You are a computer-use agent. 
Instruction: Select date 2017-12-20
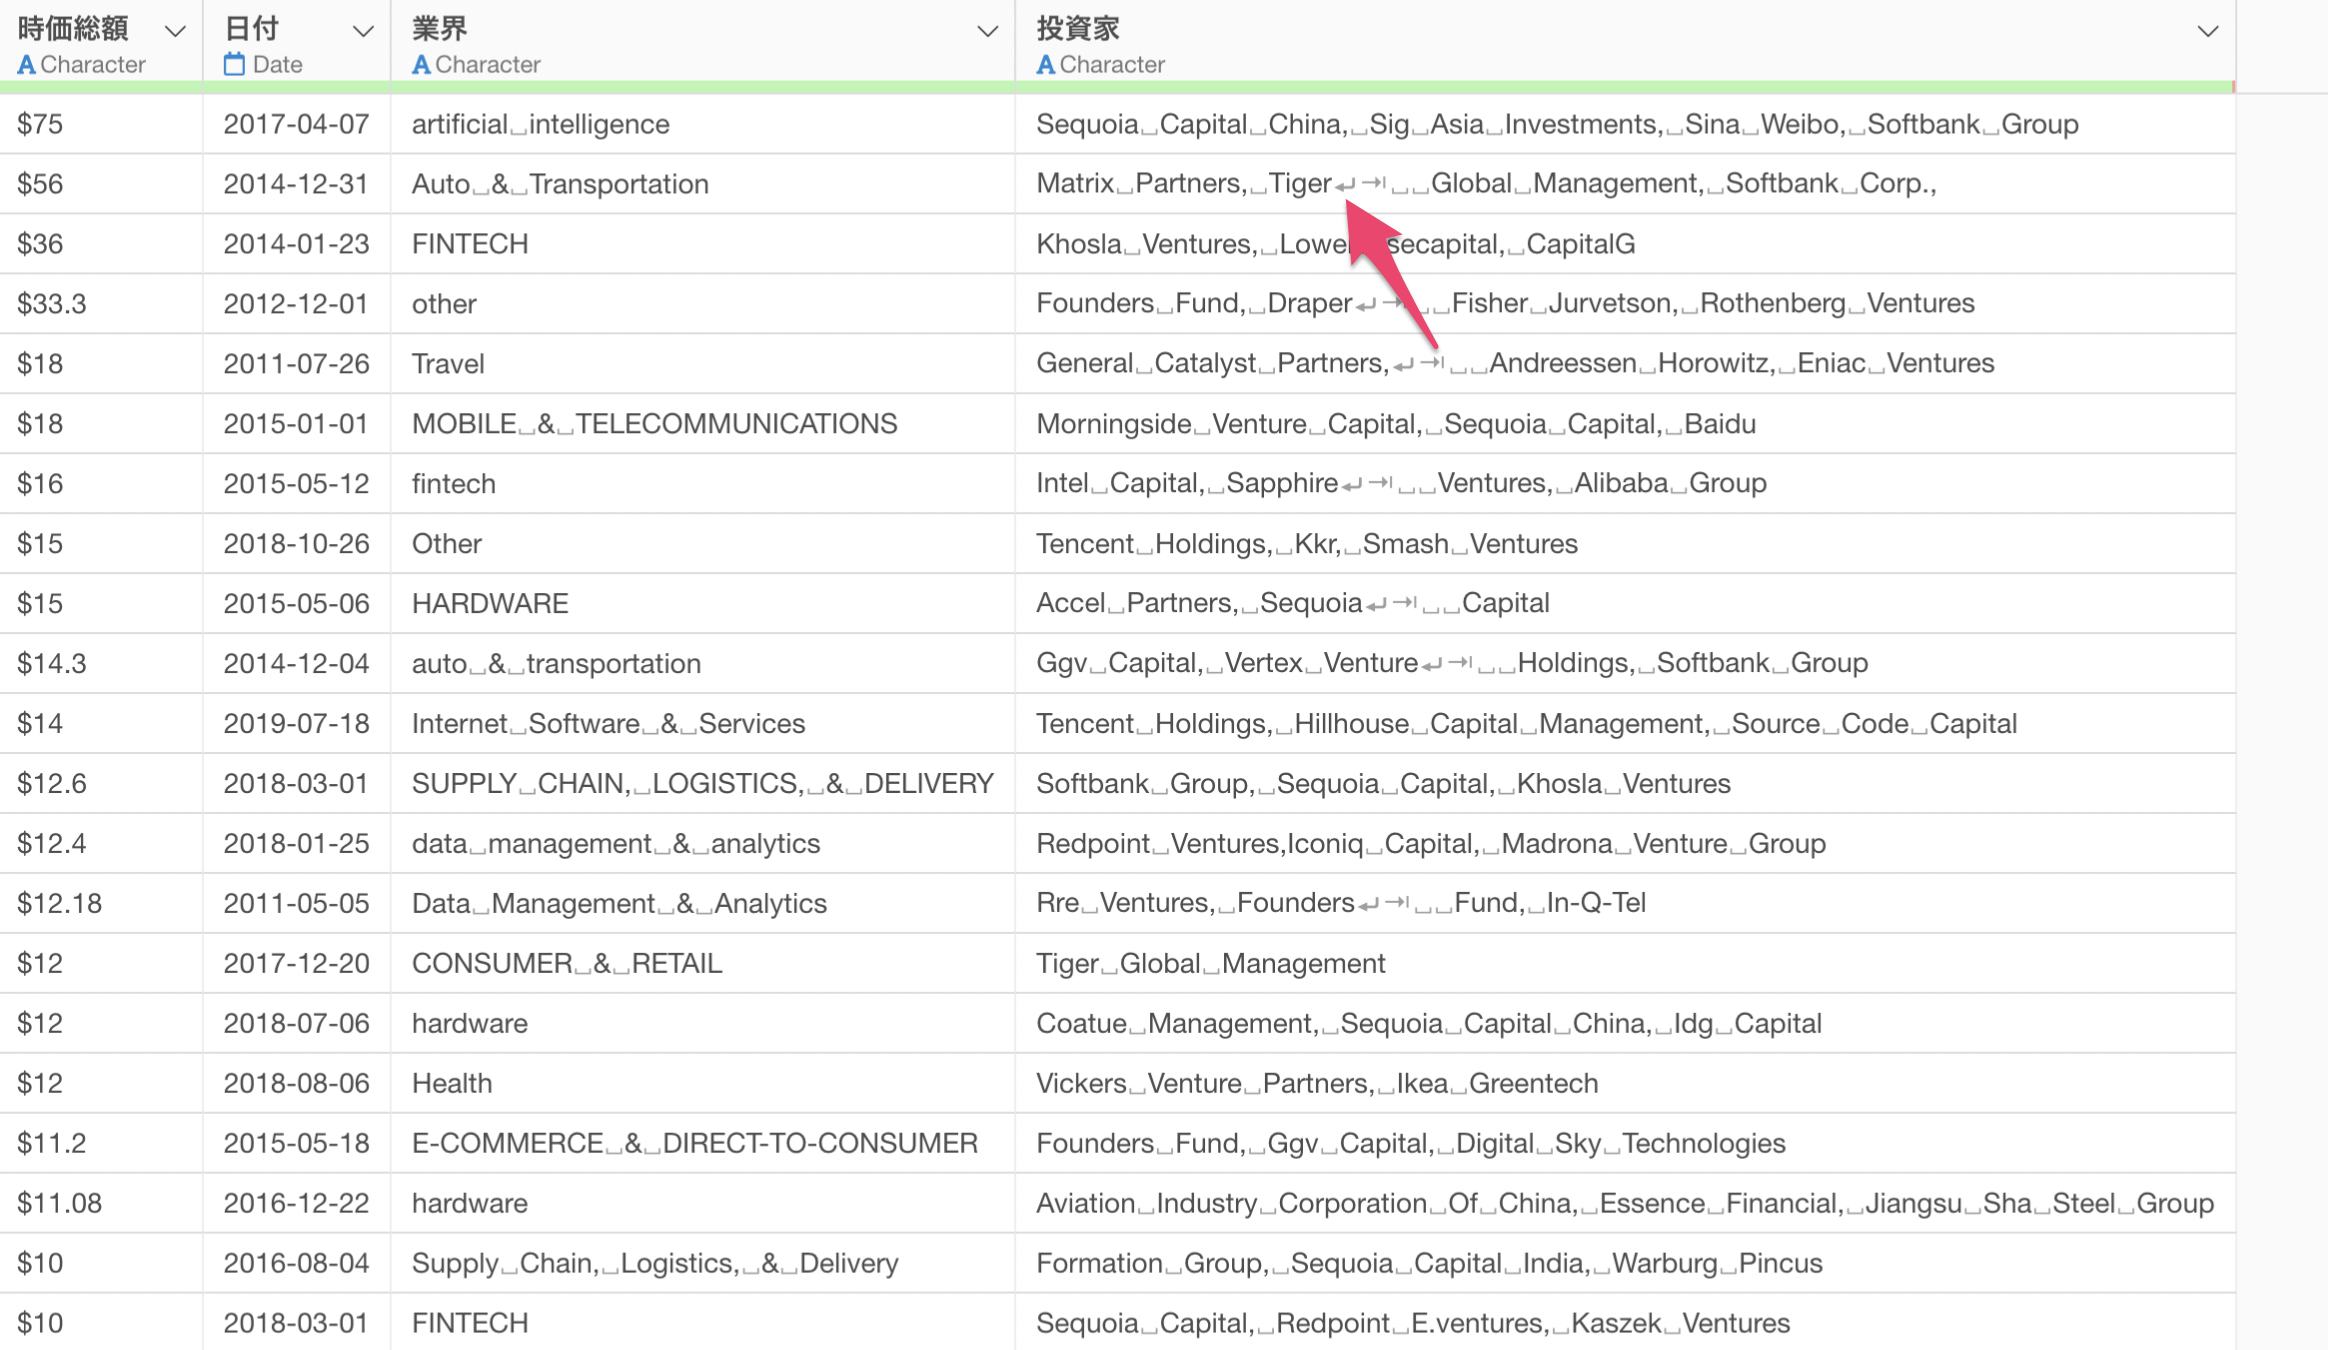pyautogui.click(x=296, y=964)
